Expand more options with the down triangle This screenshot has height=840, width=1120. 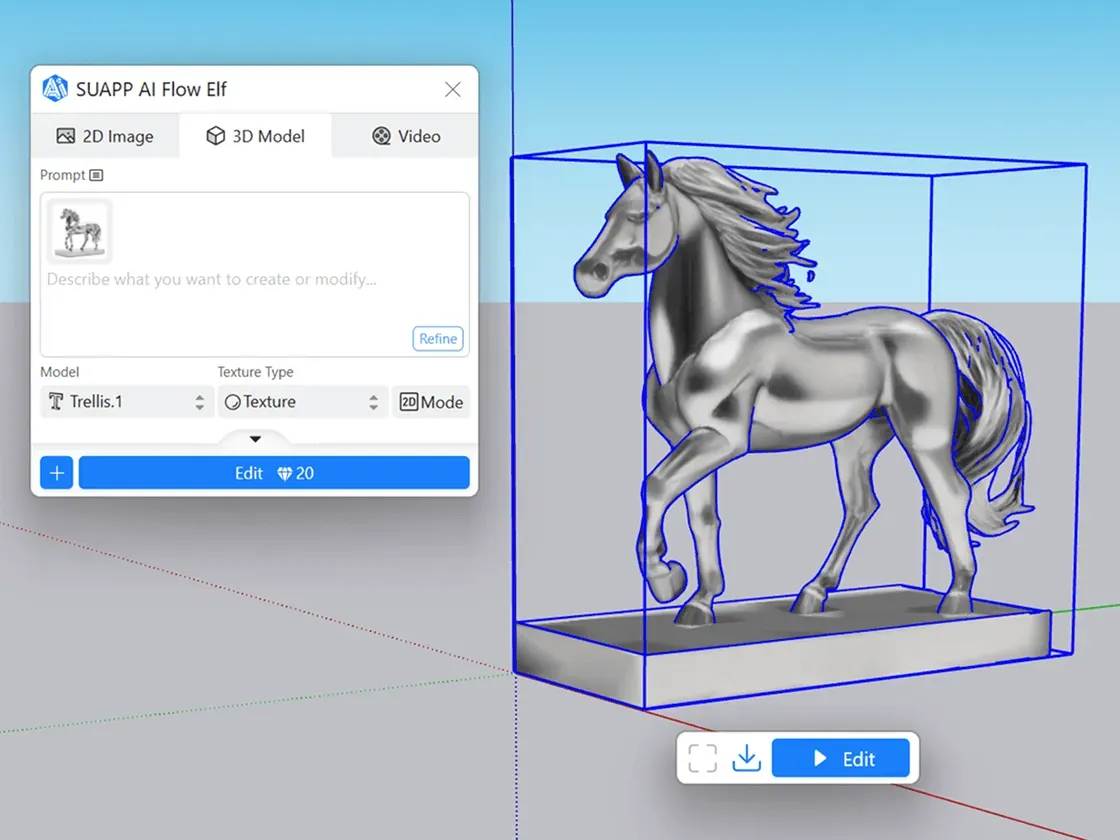point(254,439)
